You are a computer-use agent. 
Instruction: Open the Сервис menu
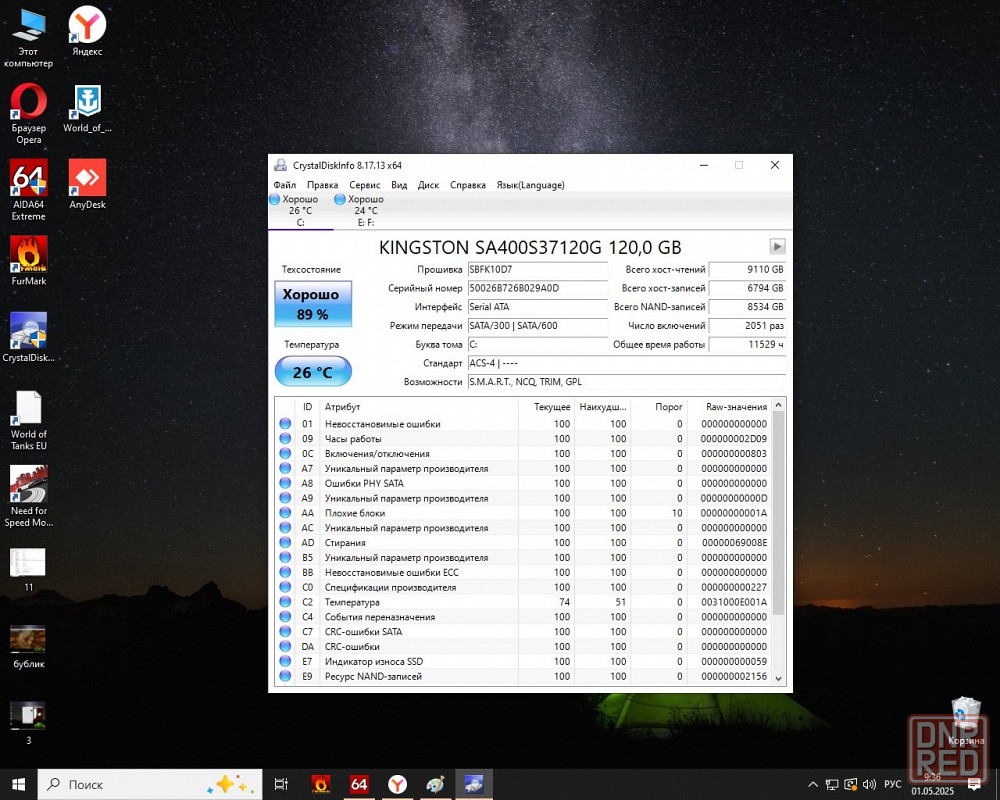pos(365,185)
